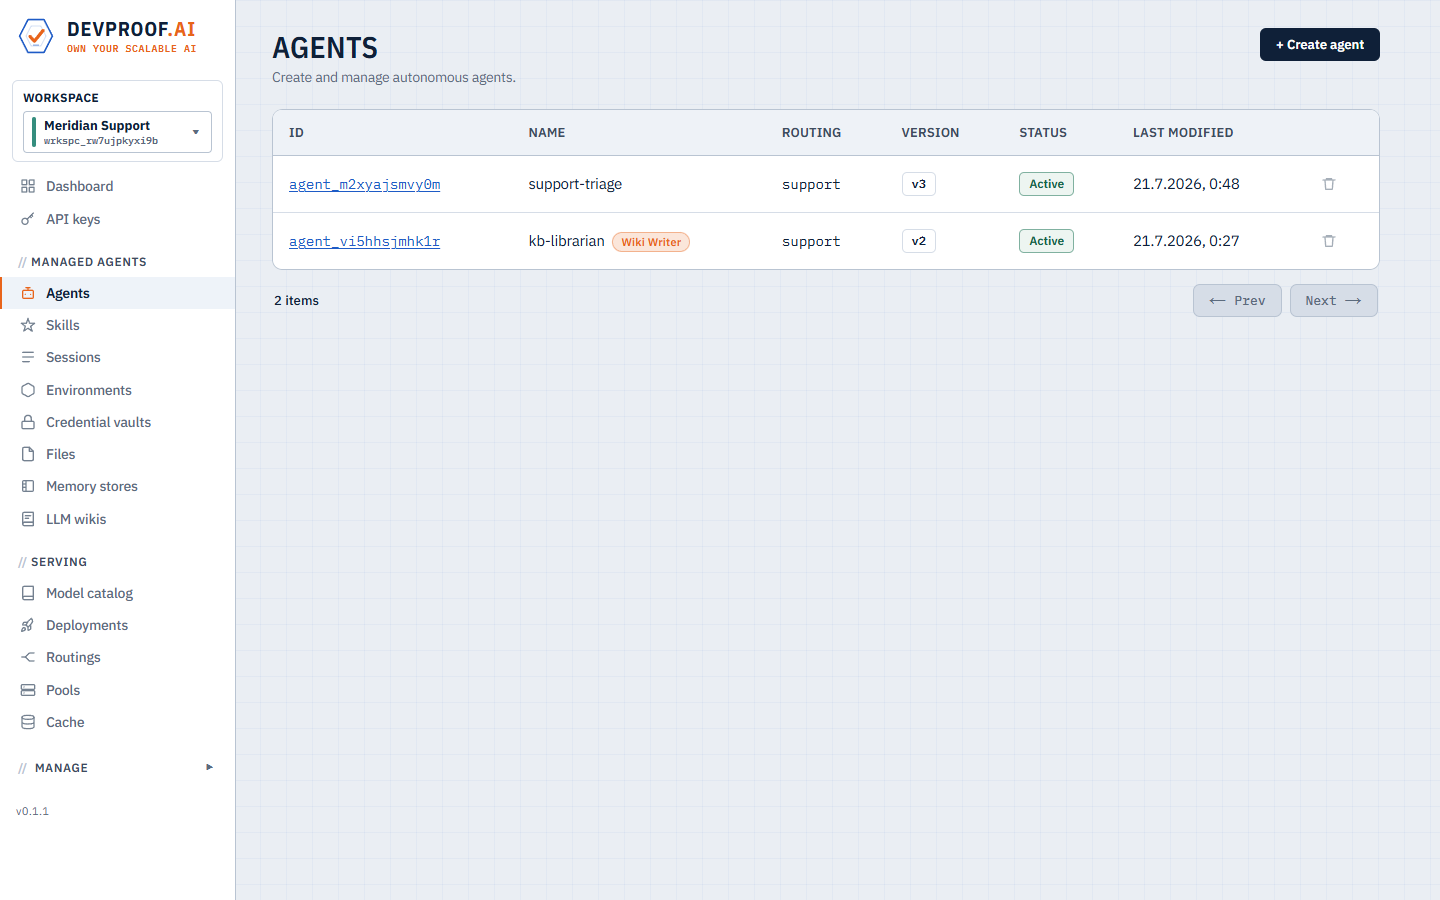Click the Environments hexagon icon
The height and width of the screenshot is (900, 1440).
pyautogui.click(x=28, y=390)
